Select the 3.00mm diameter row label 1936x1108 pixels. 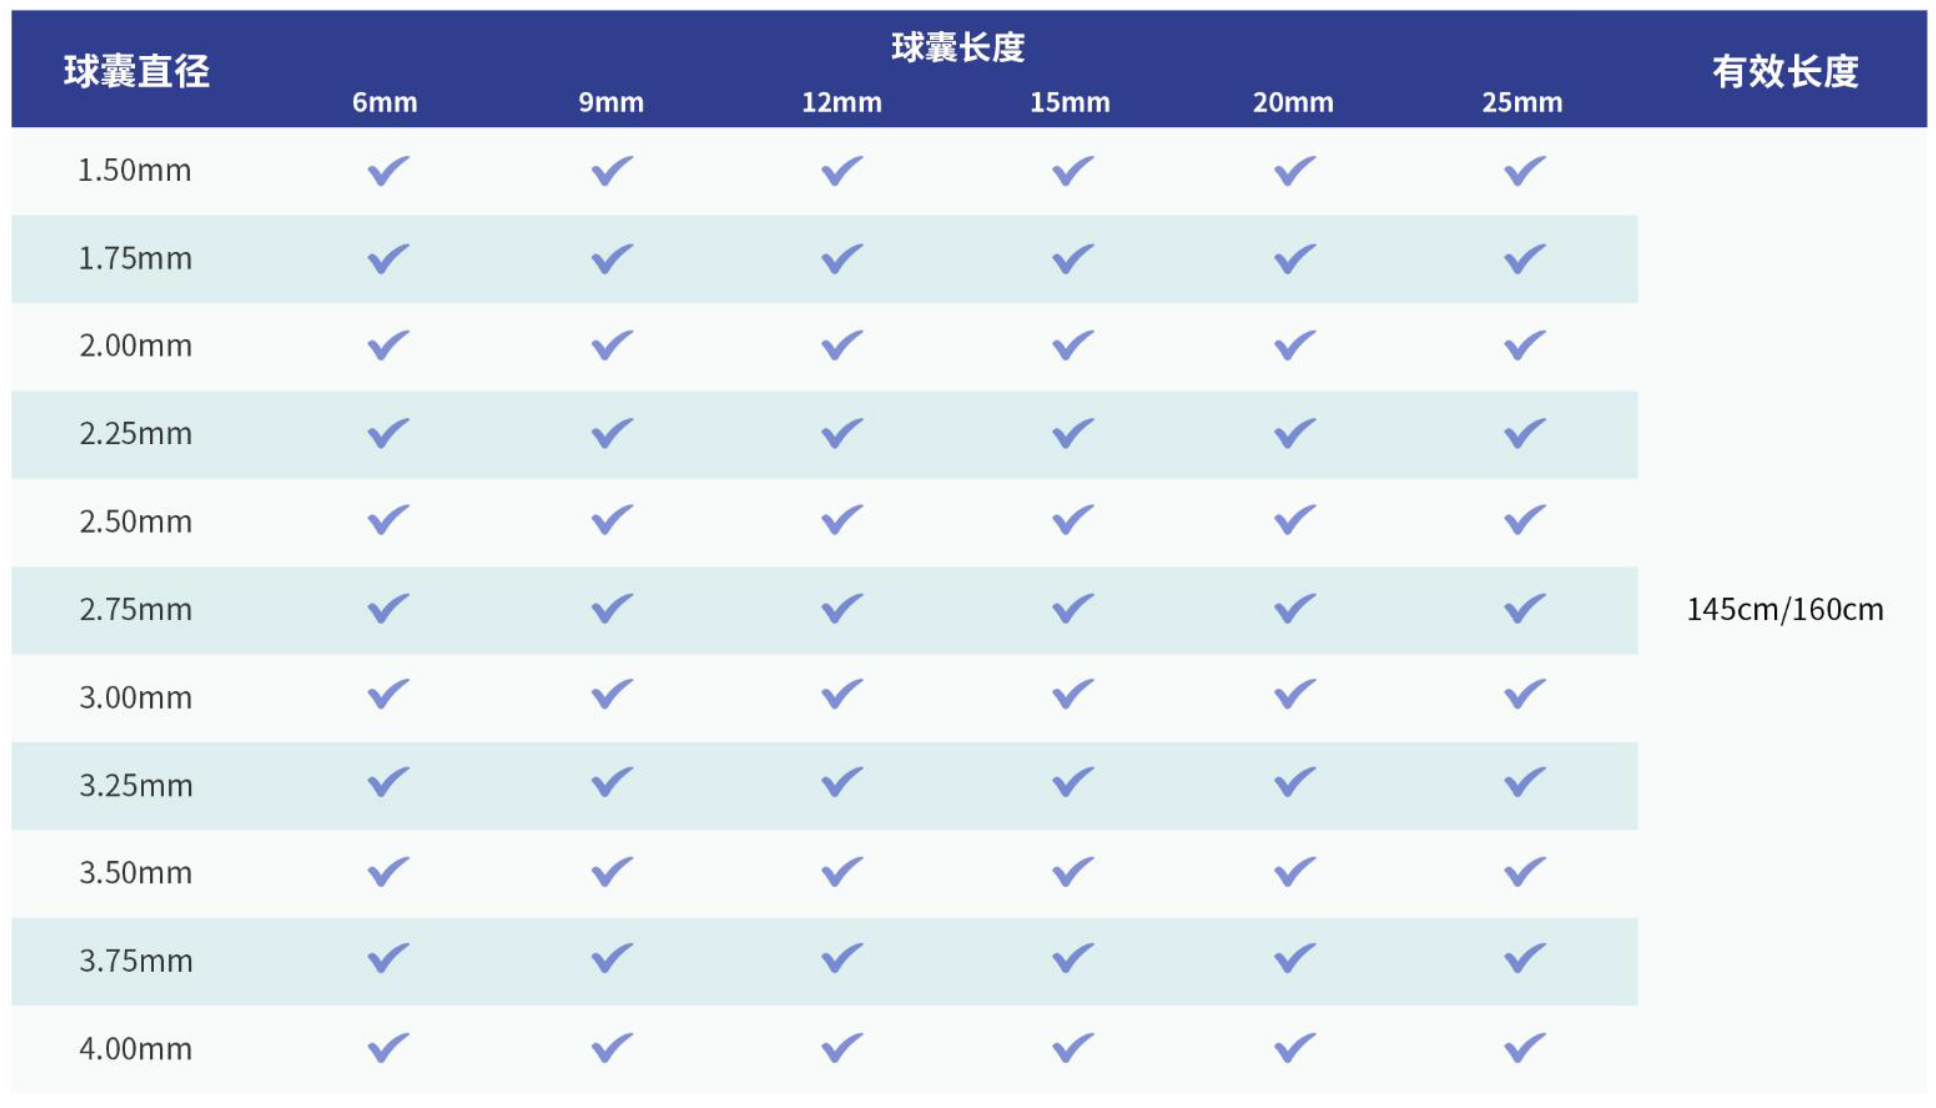tap(135, 697)
